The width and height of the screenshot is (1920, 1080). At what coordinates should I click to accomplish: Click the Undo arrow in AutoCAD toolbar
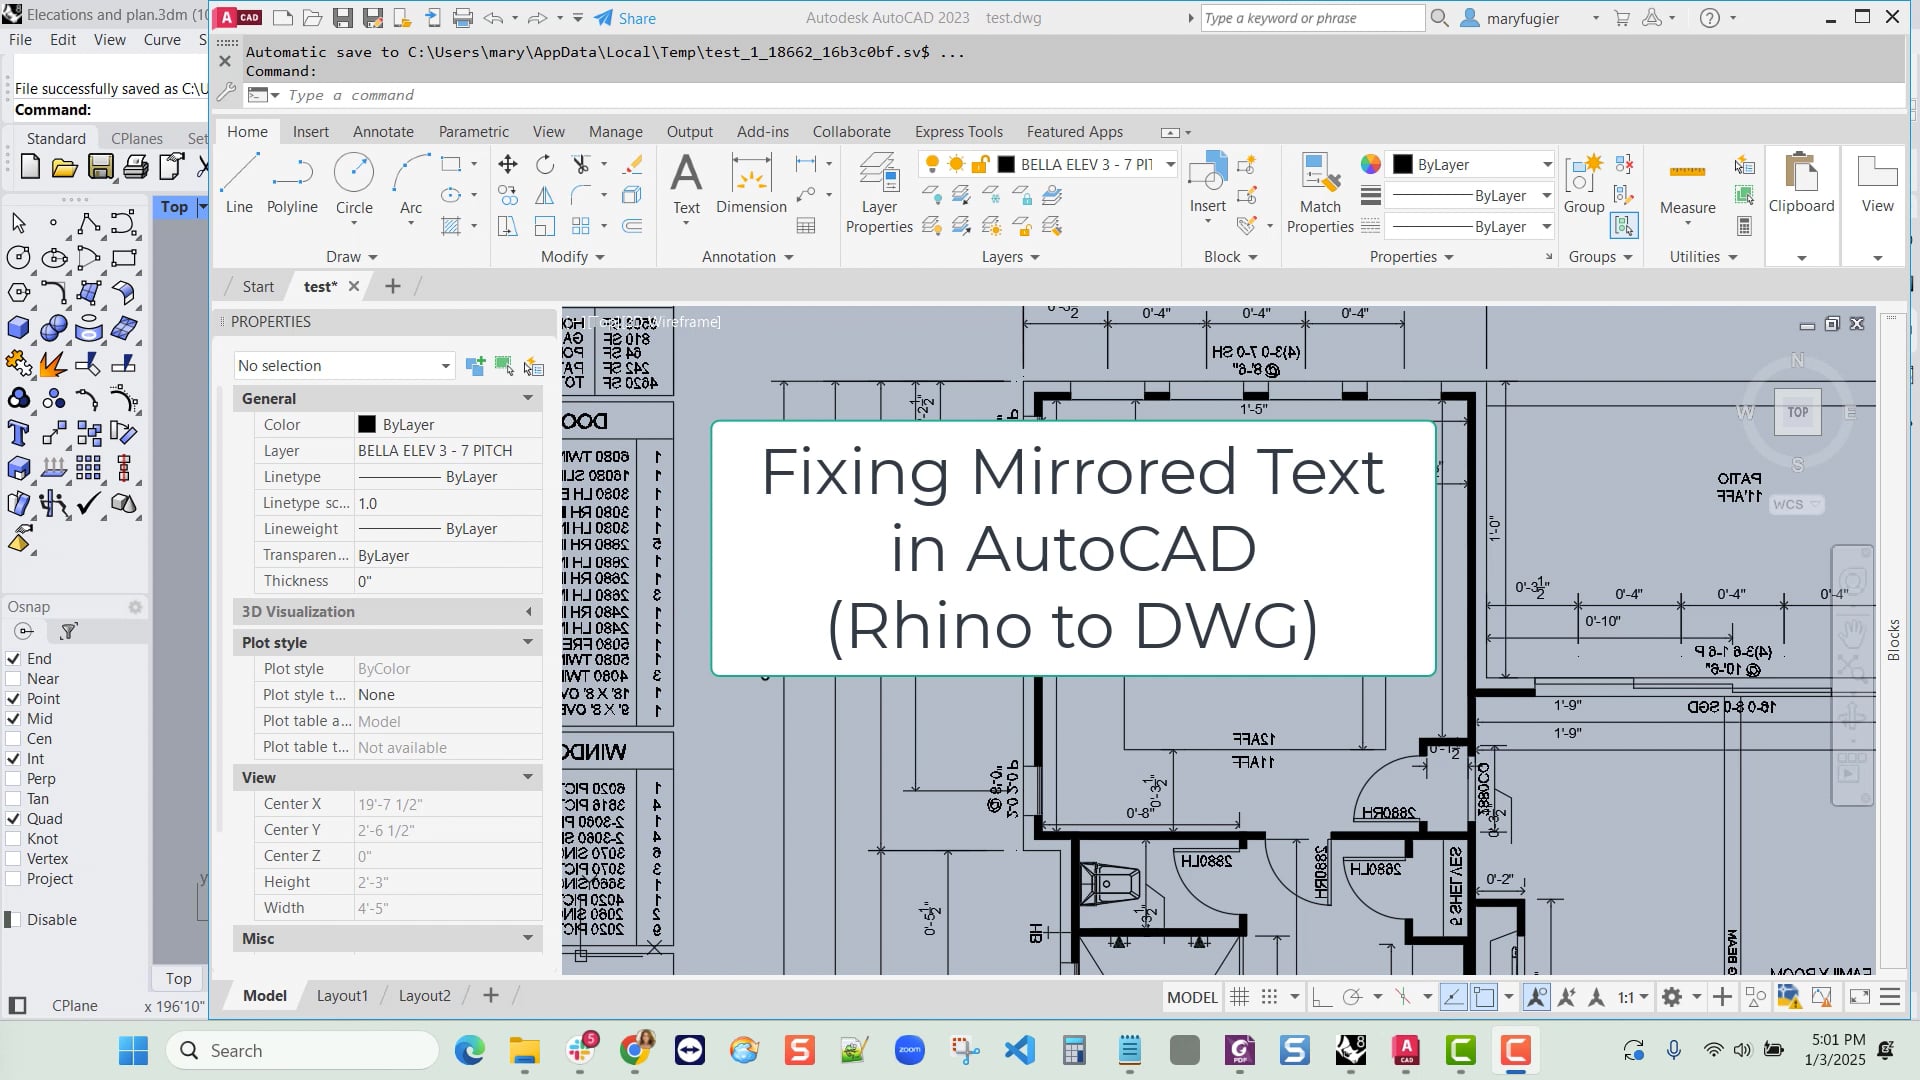pos(493,18)
